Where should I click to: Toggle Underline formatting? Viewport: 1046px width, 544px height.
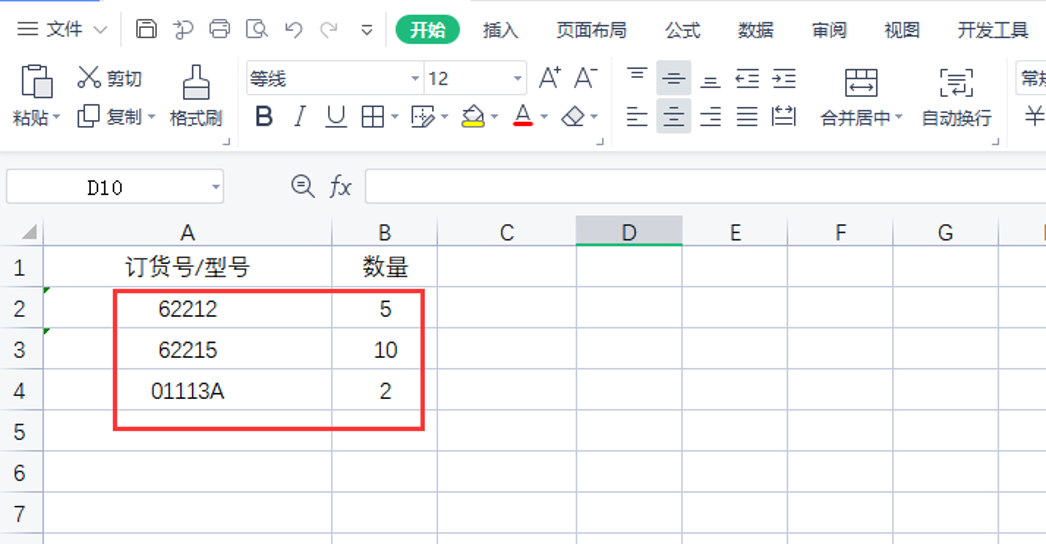pyautogui.click(x=336, y=117)
